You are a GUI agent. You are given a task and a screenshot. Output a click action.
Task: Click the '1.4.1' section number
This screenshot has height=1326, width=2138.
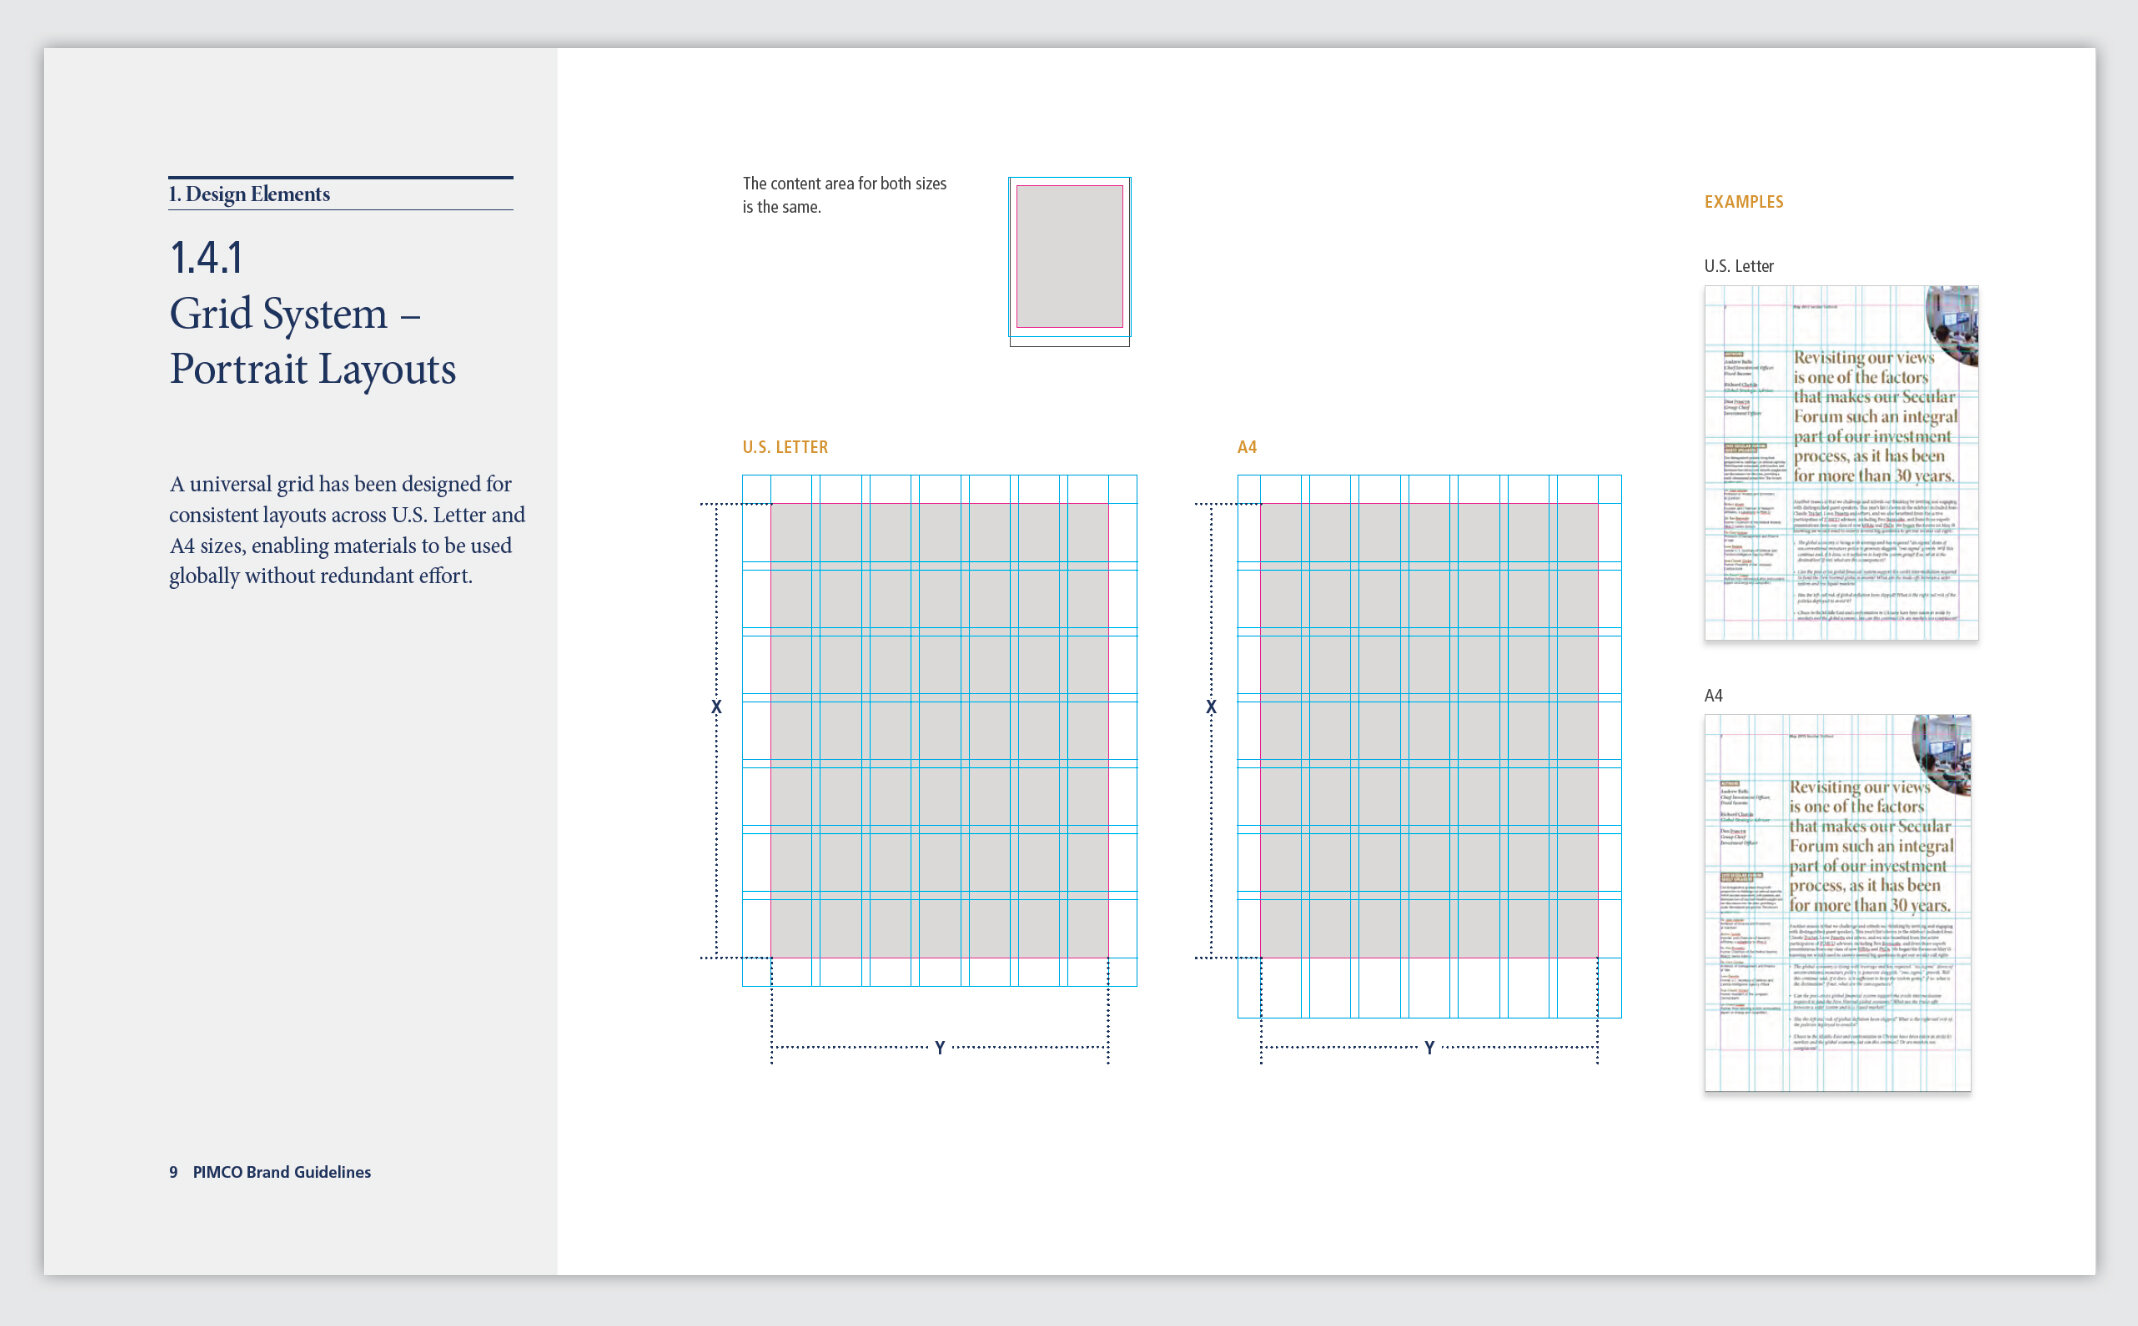[206, 258]
